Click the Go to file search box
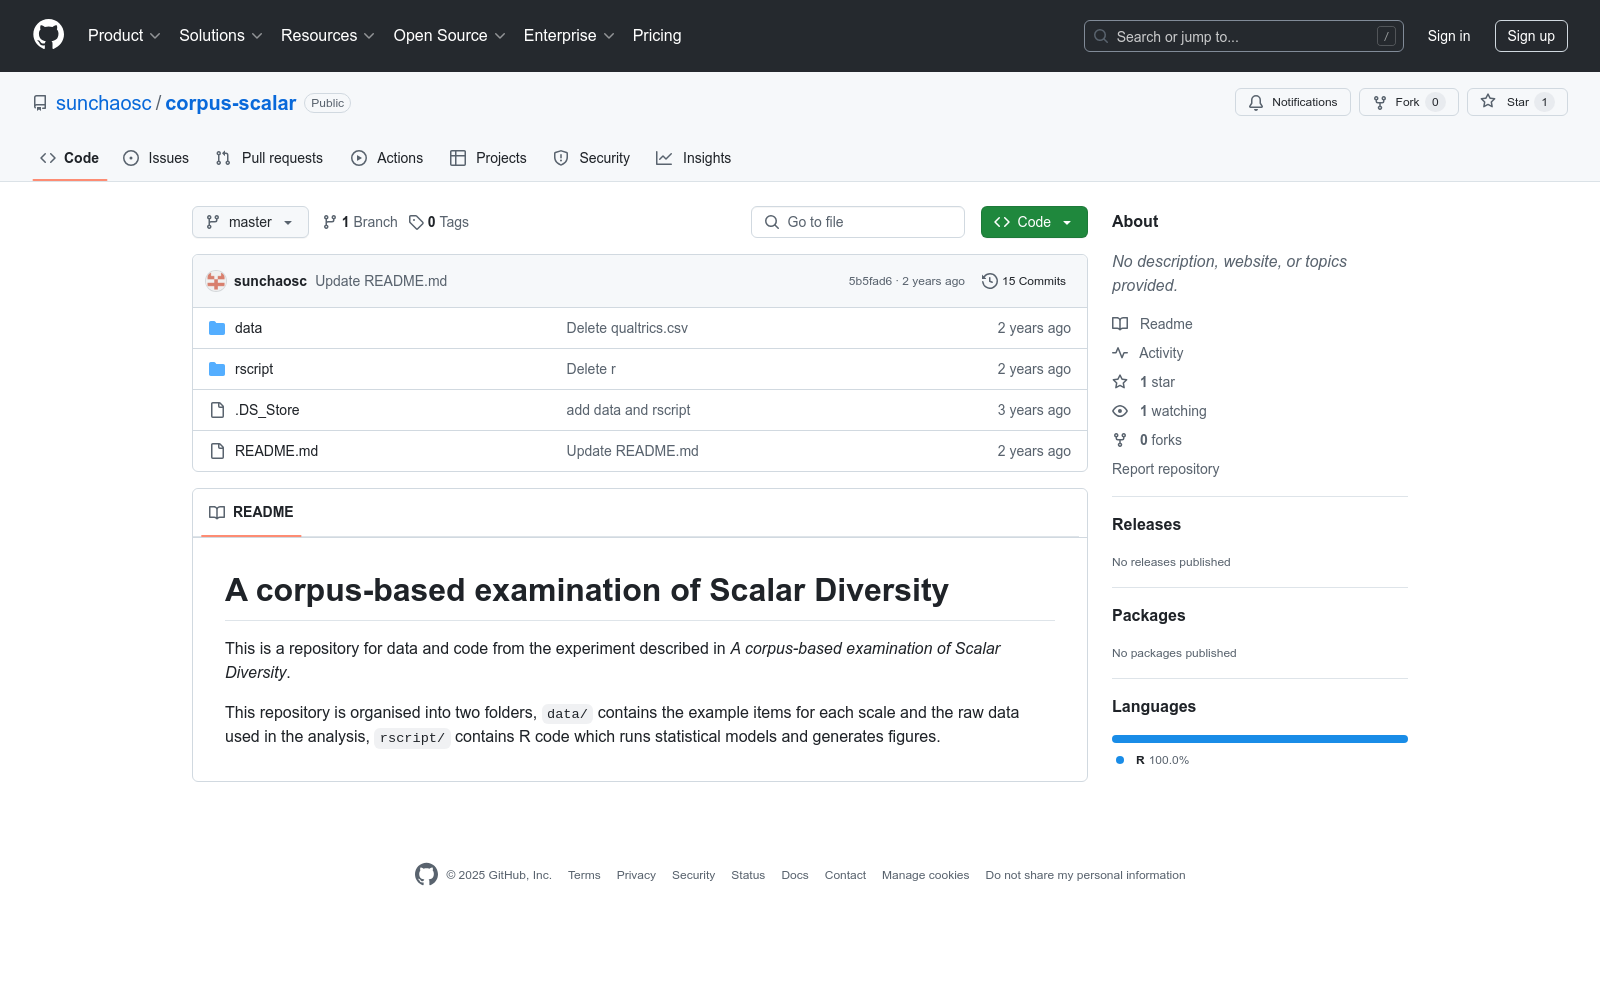1600x1000 pixels. 858,222
